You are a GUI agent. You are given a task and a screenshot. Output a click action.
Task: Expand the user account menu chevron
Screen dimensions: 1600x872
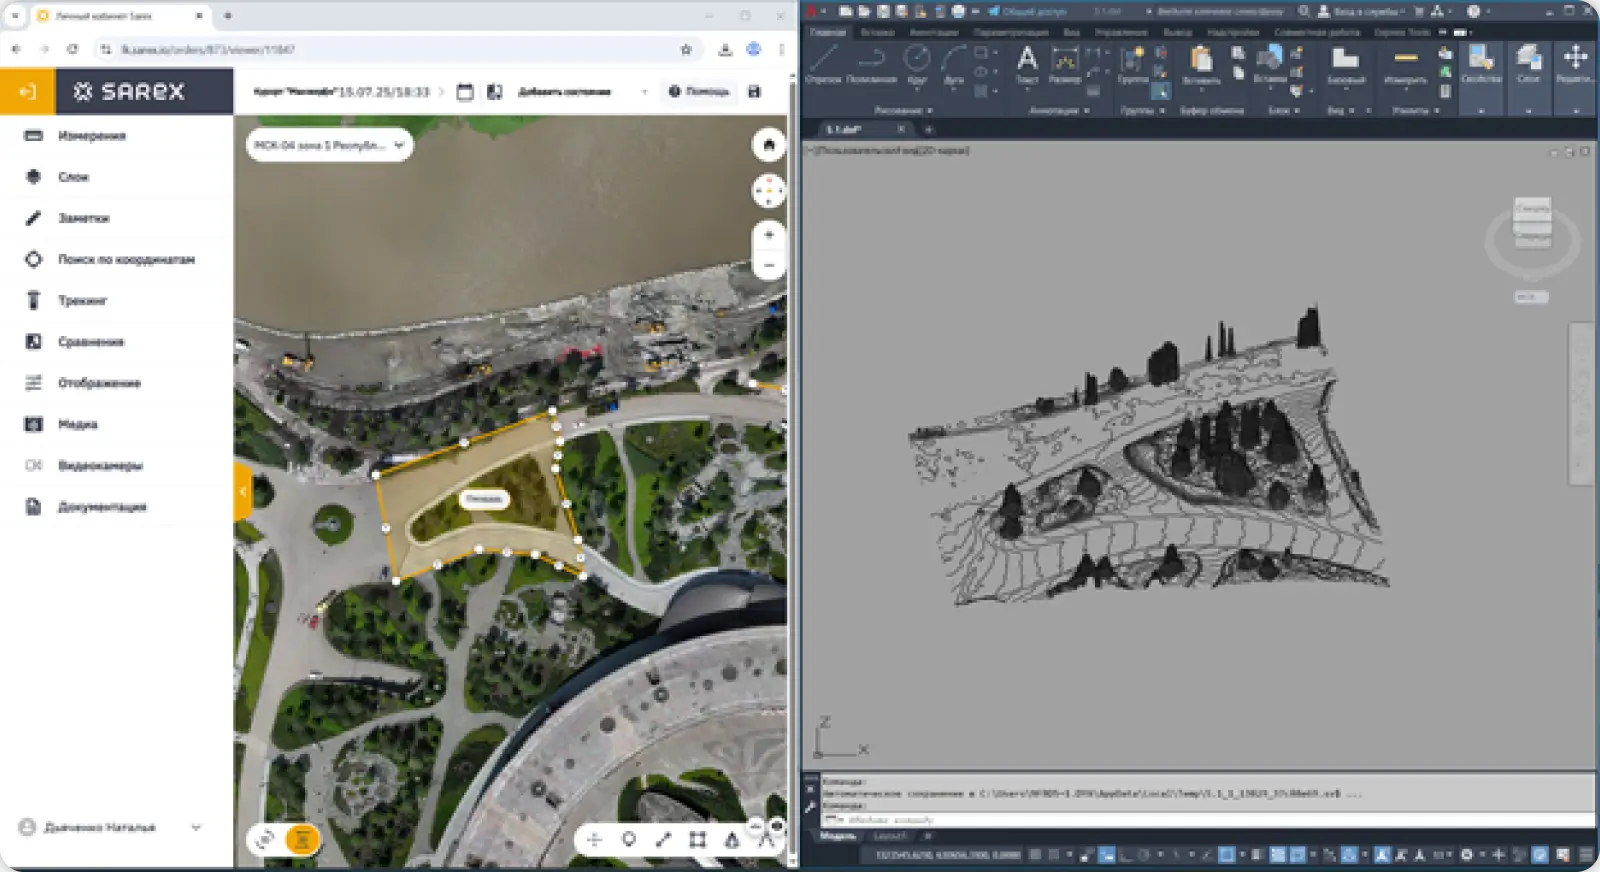196,827
